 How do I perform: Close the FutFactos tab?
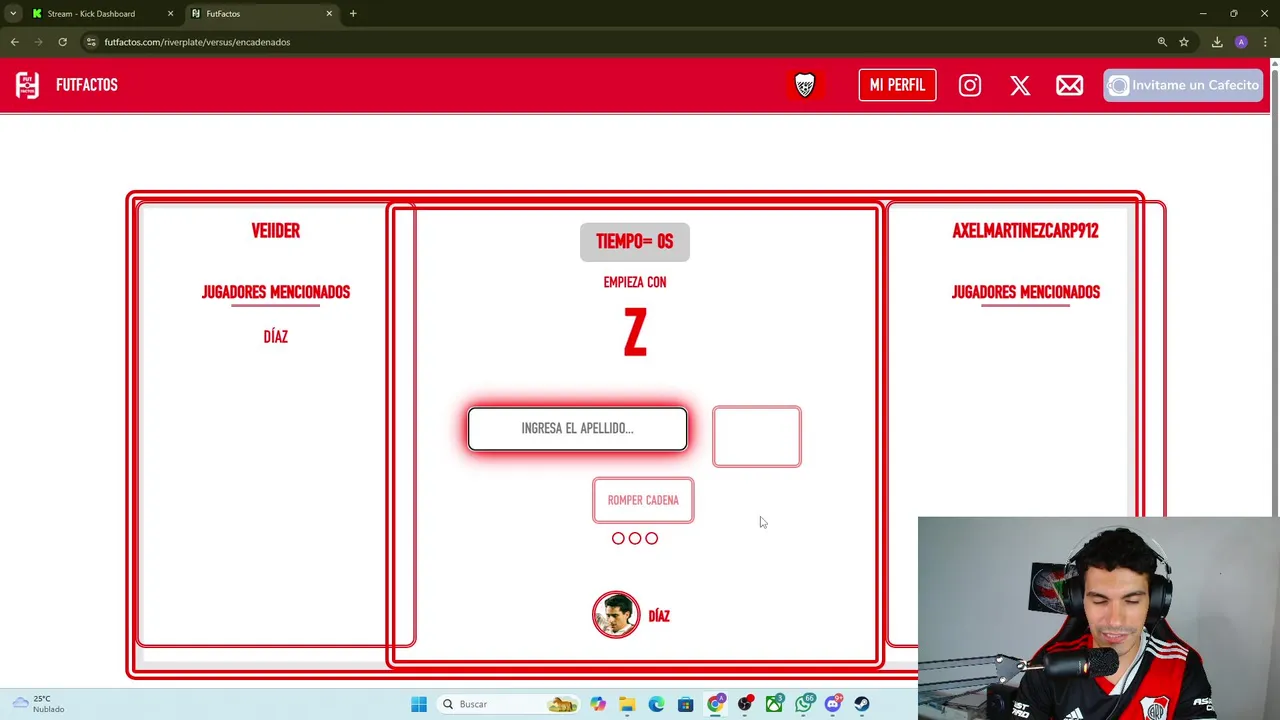[329, 14]
